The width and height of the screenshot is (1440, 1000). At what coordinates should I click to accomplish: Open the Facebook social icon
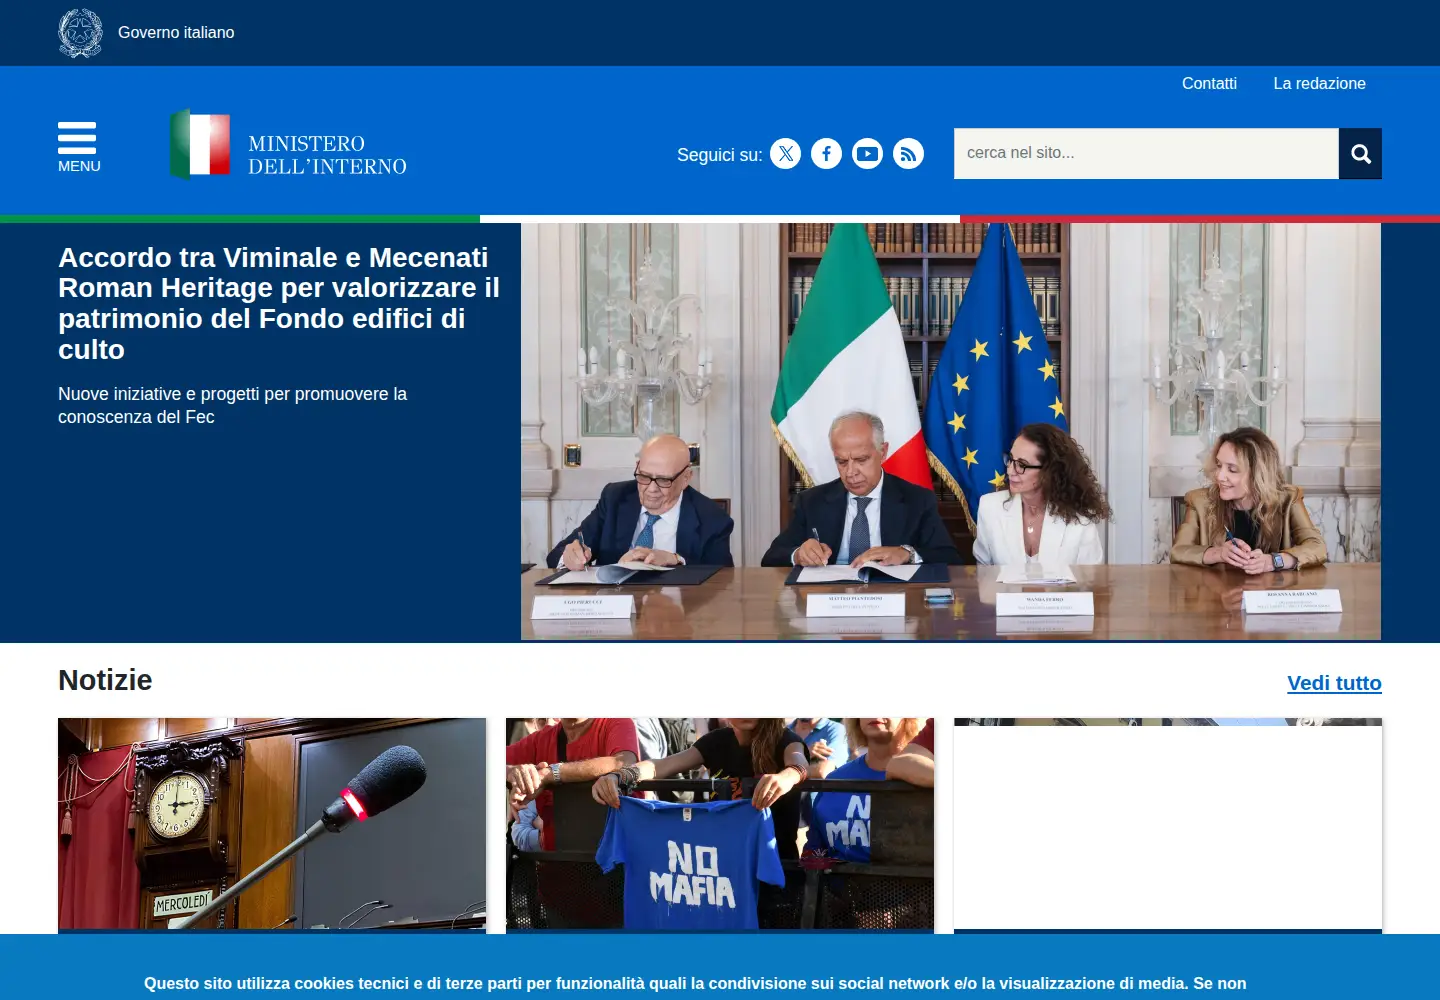826,153
